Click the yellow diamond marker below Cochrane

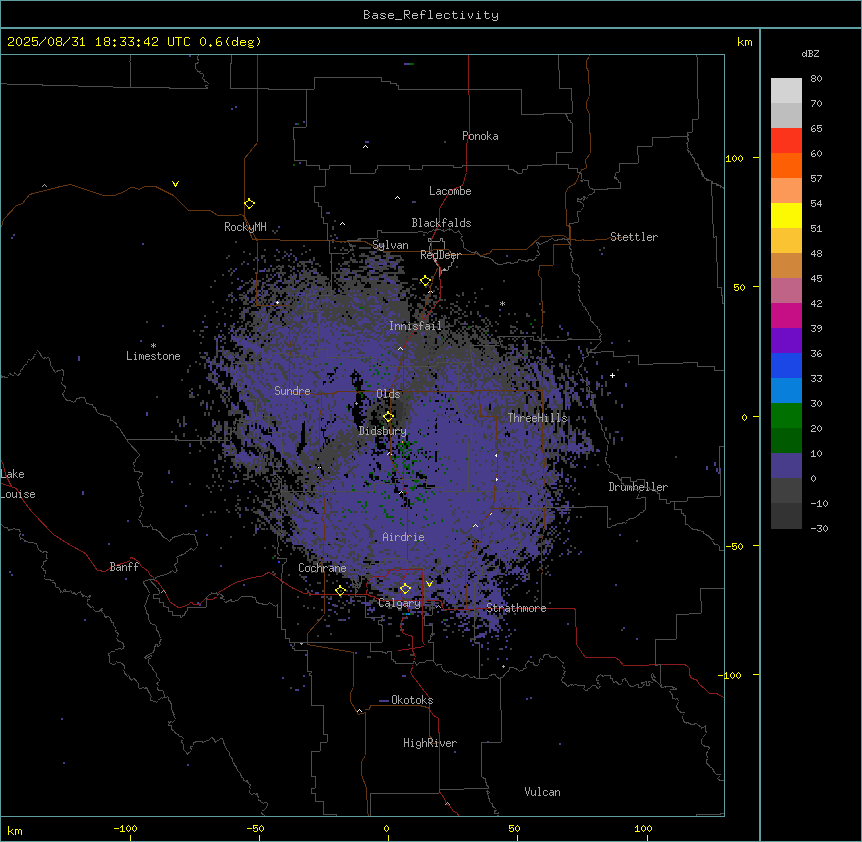[x=340, y=591]
